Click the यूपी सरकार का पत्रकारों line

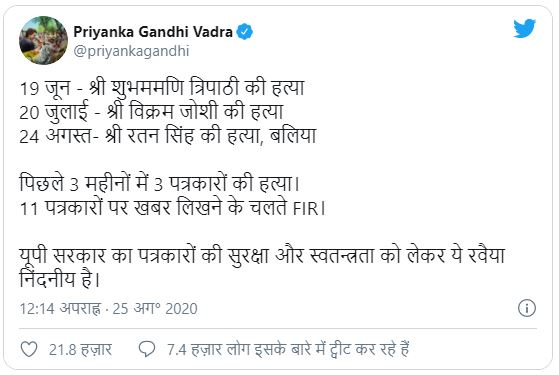(262, 255)
